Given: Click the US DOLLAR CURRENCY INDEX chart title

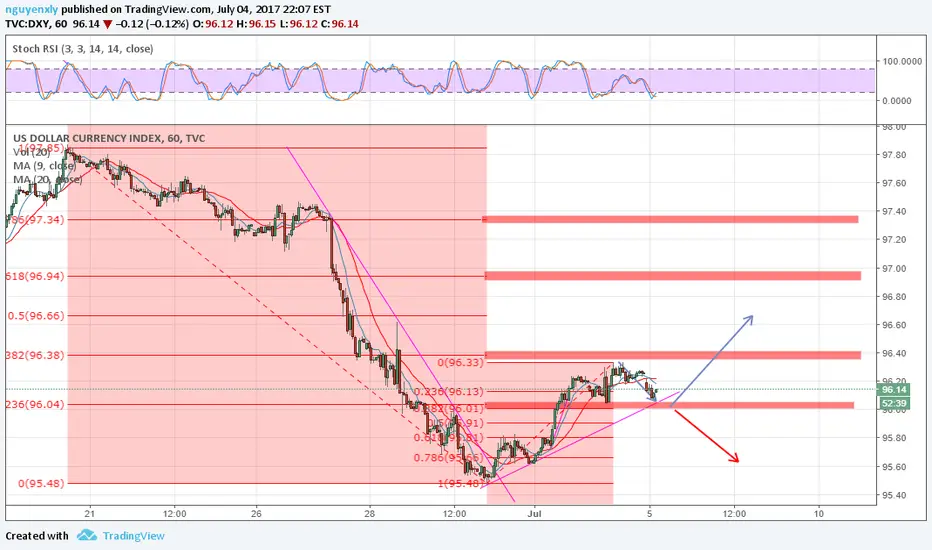Looking at the screenshot, I should coord(109,138).
